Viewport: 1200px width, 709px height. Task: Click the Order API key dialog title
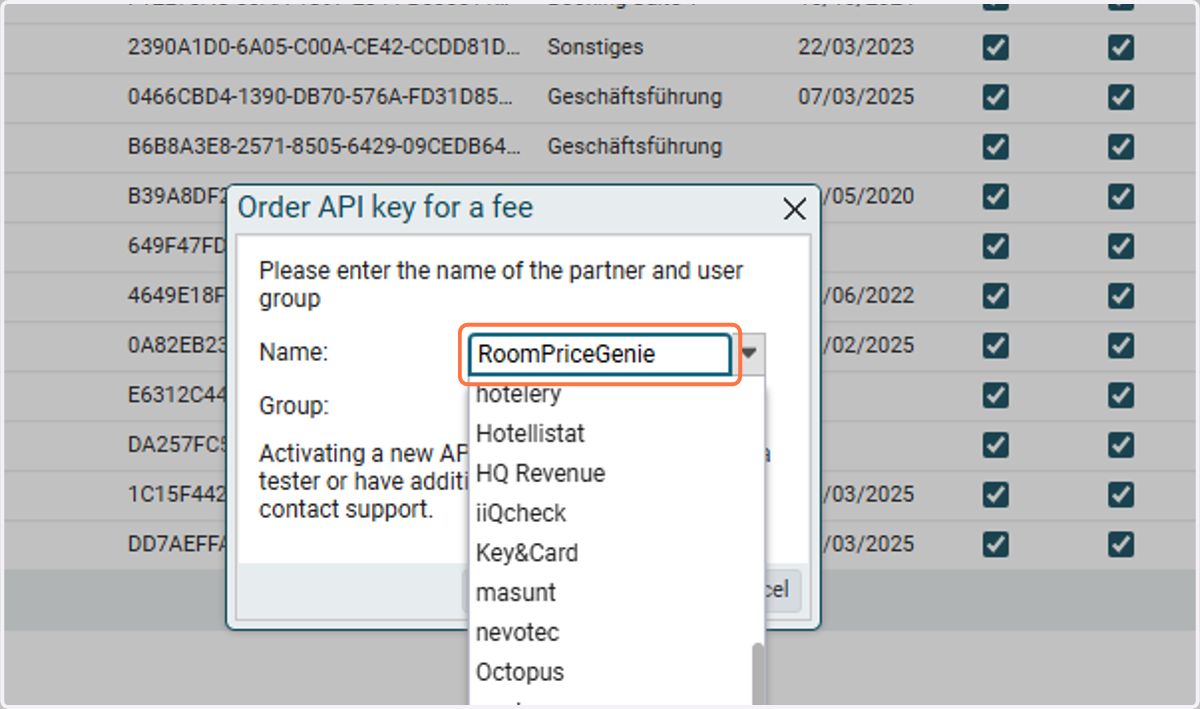pos(385,208)
